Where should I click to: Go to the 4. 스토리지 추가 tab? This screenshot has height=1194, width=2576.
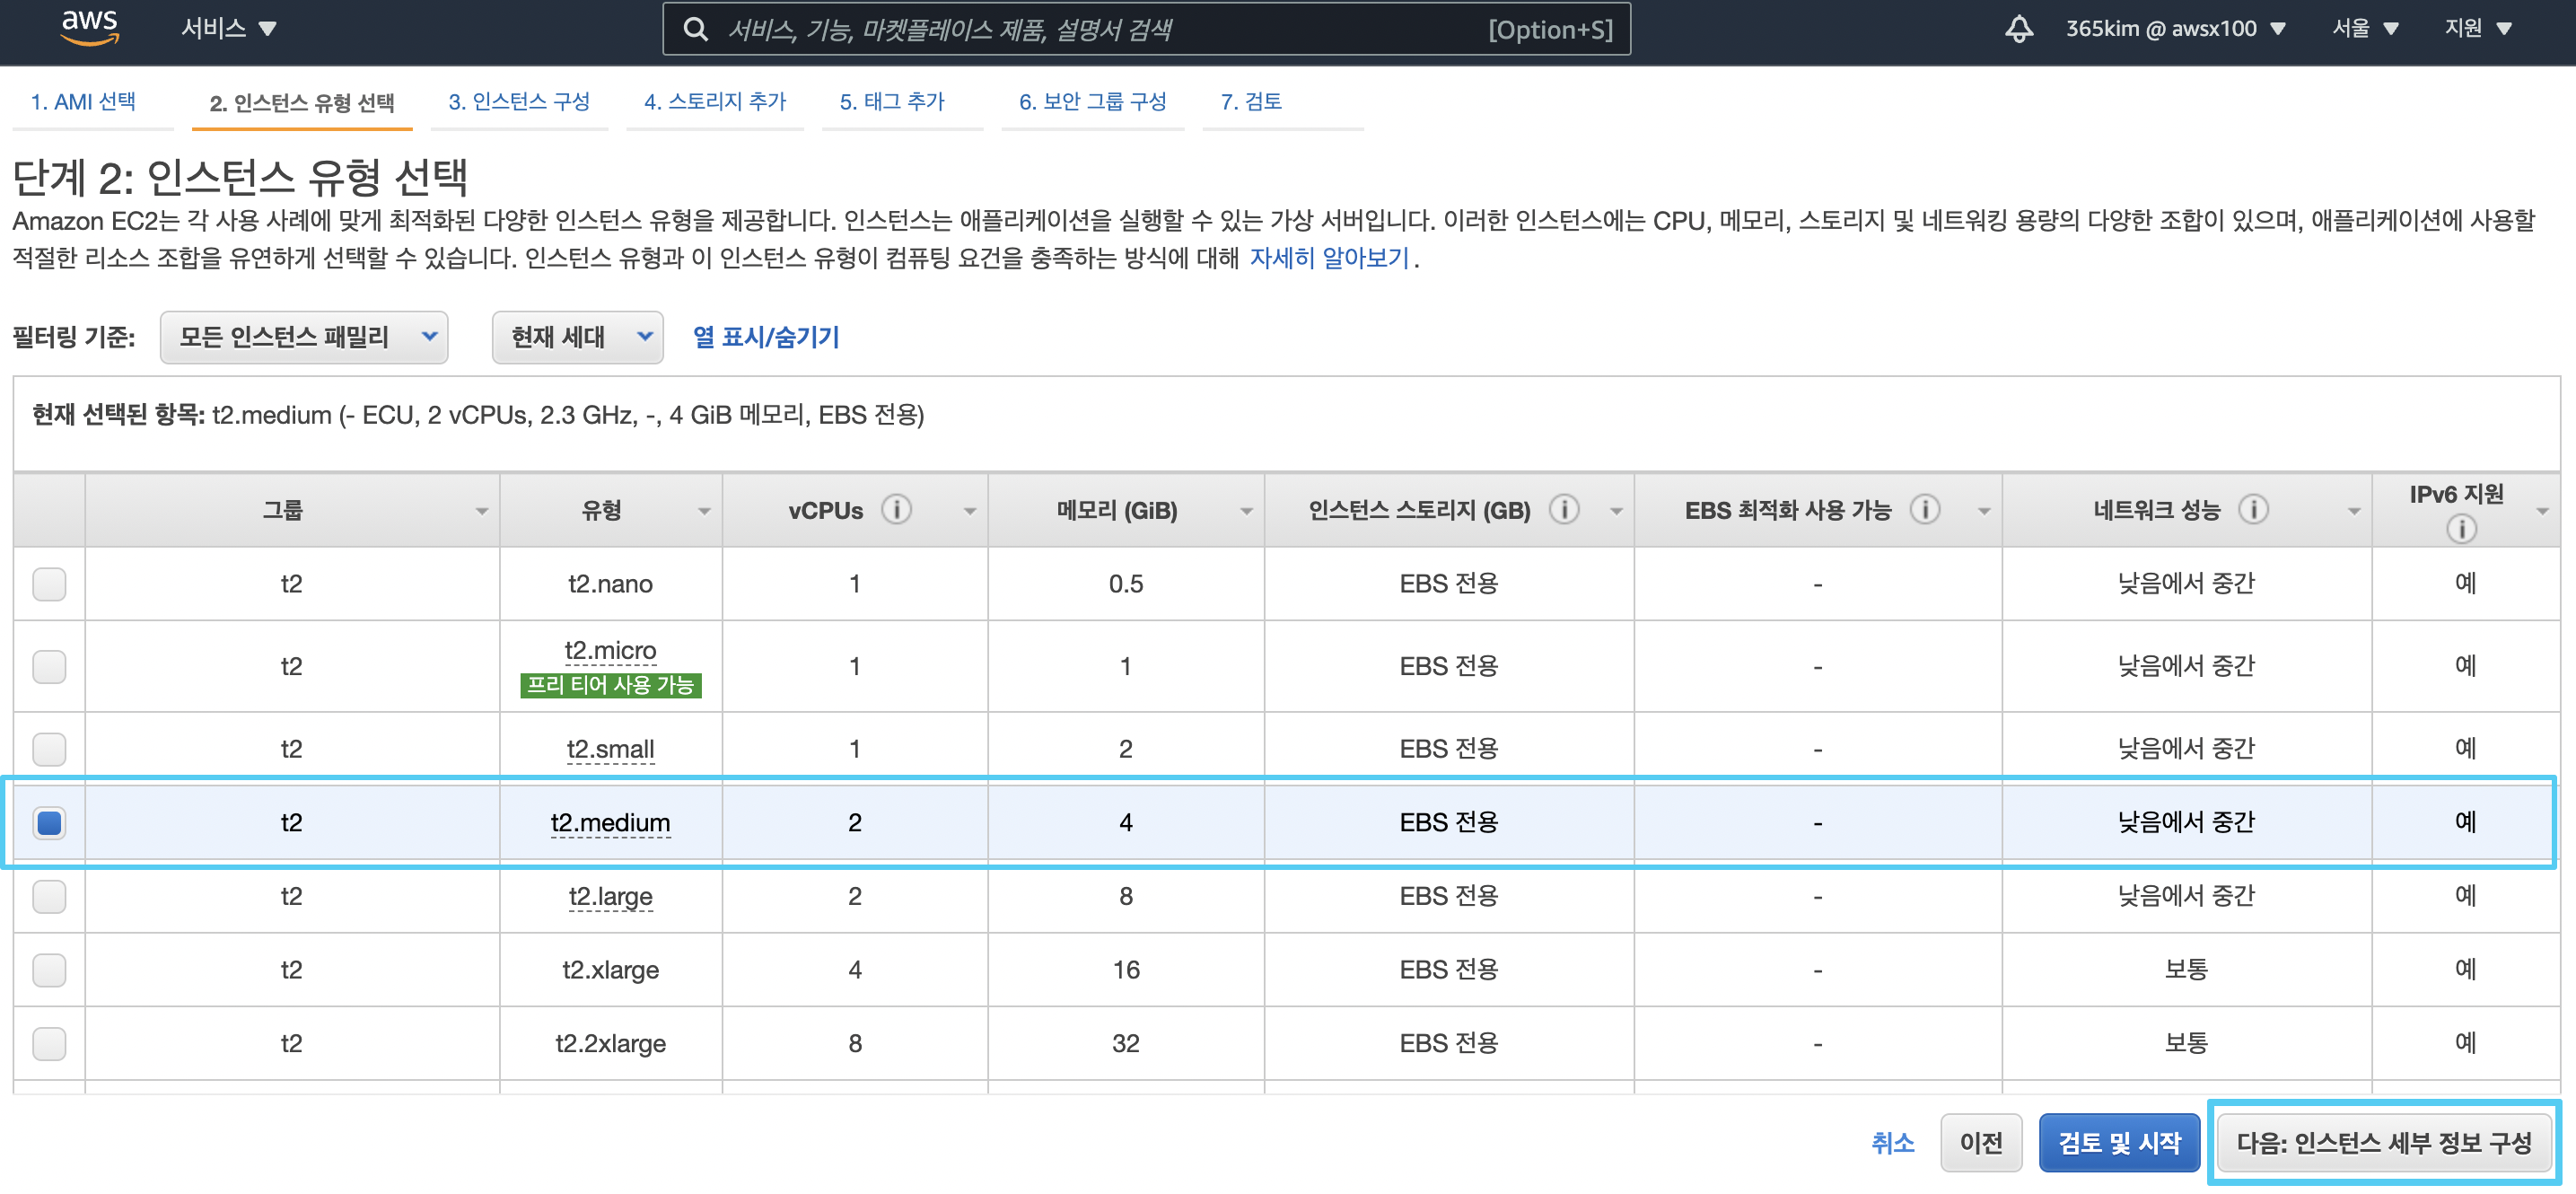714,101
